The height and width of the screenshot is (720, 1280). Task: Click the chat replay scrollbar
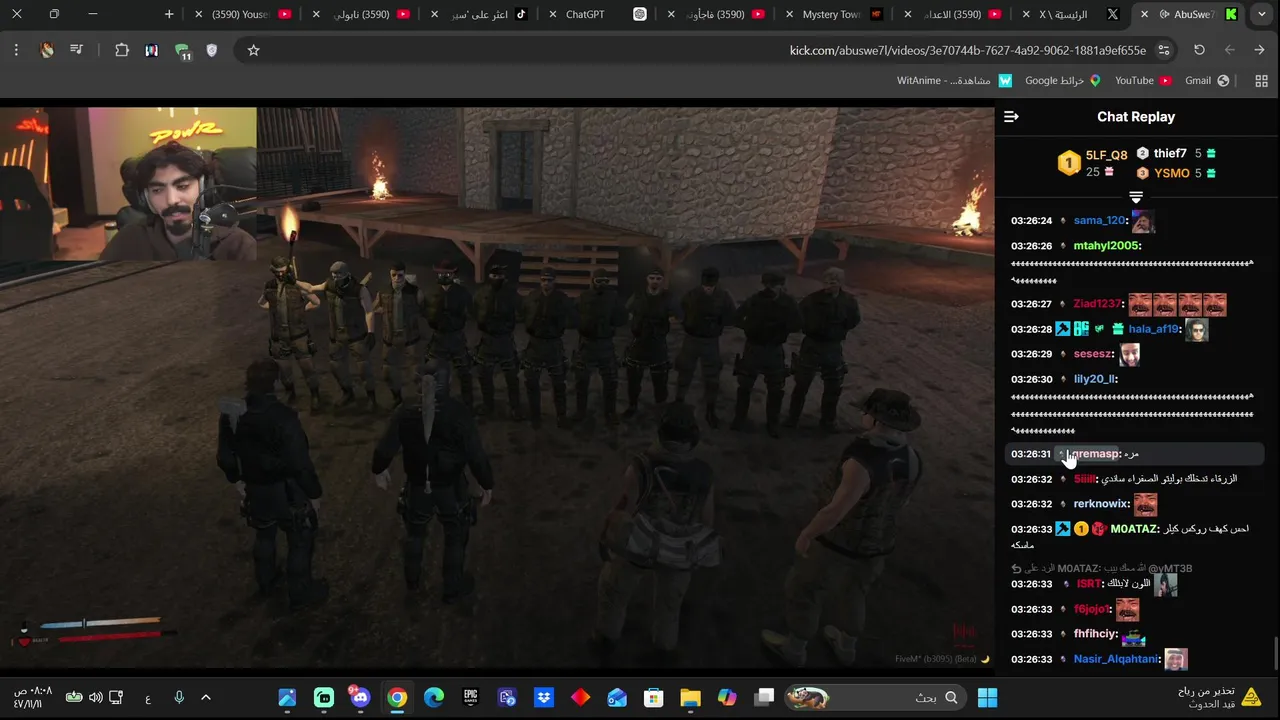pos(1276,655)
